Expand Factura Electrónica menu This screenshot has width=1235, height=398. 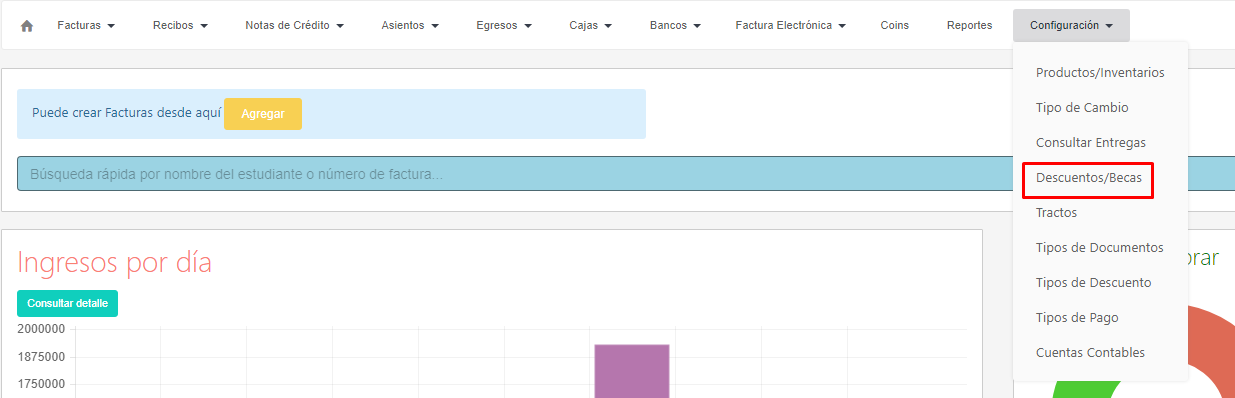(x=790, y=26)
